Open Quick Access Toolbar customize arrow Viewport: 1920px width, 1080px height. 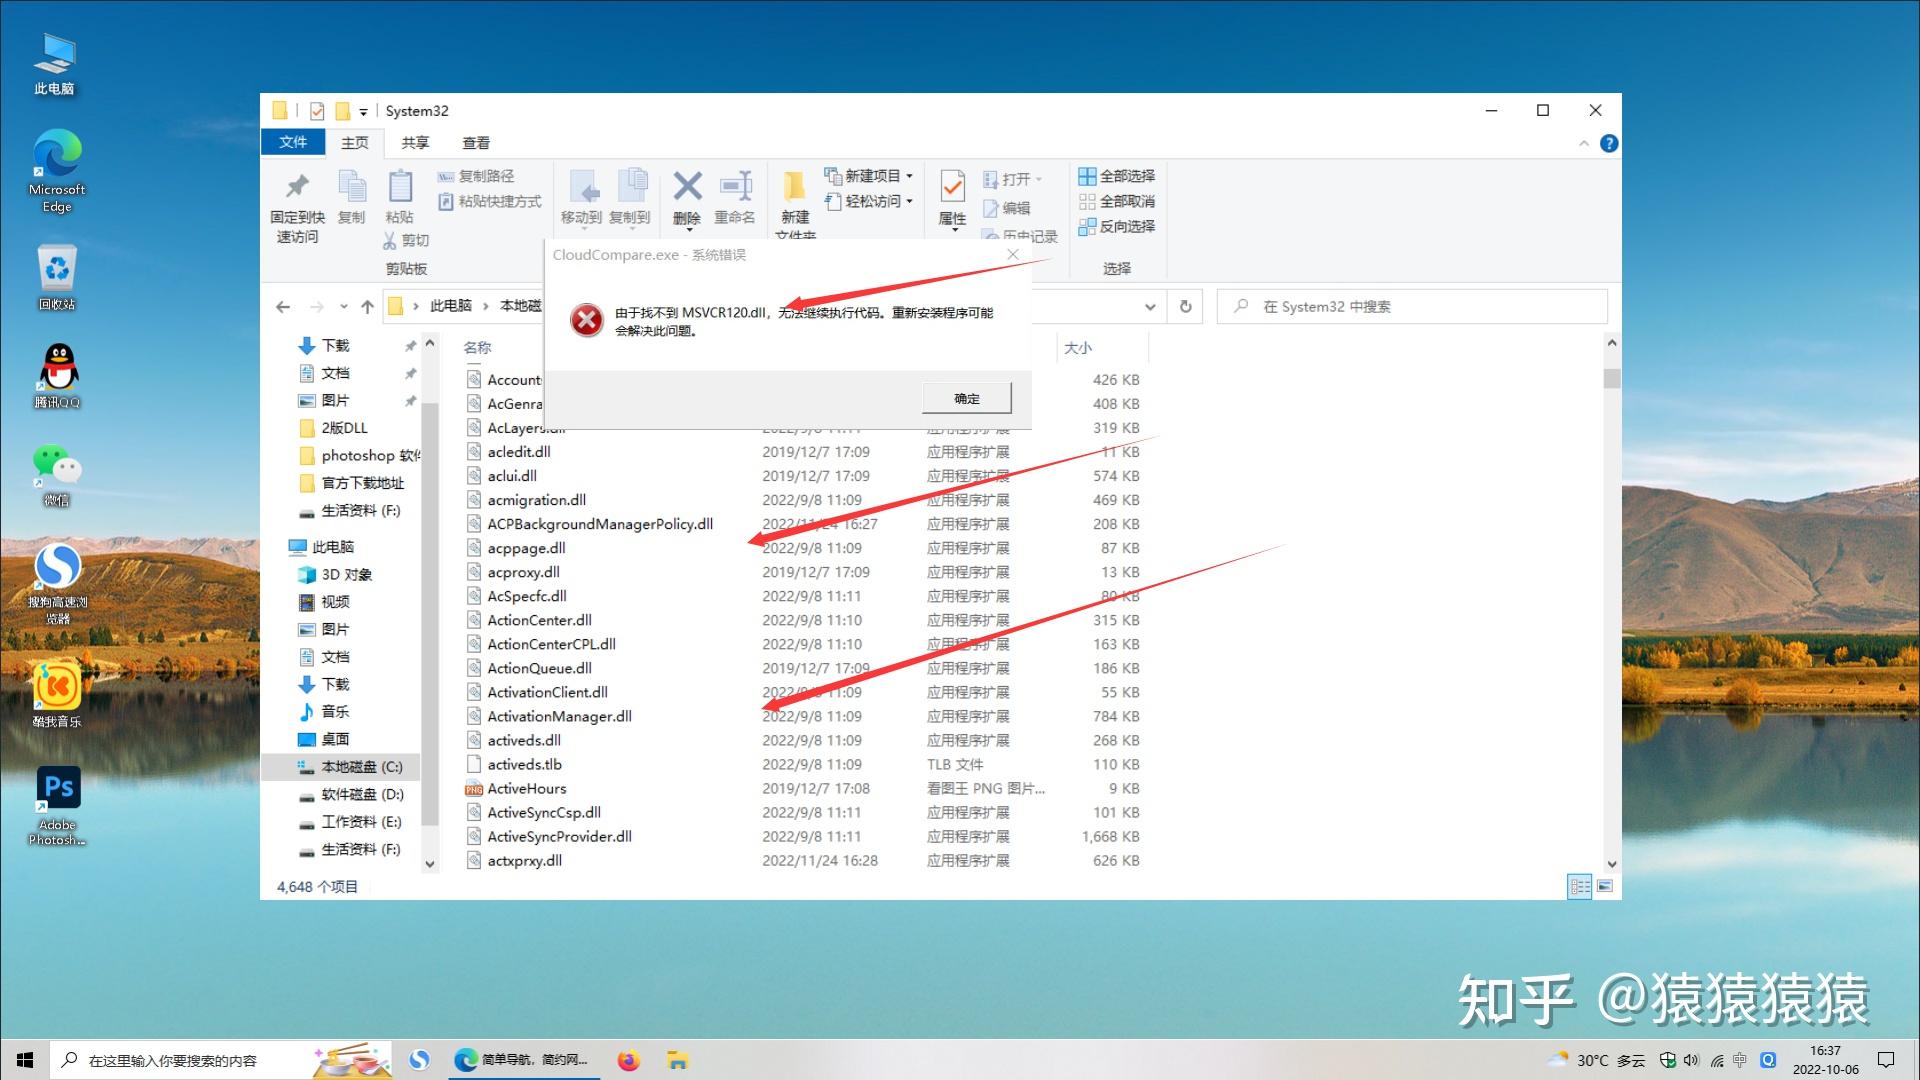(363, 112)
